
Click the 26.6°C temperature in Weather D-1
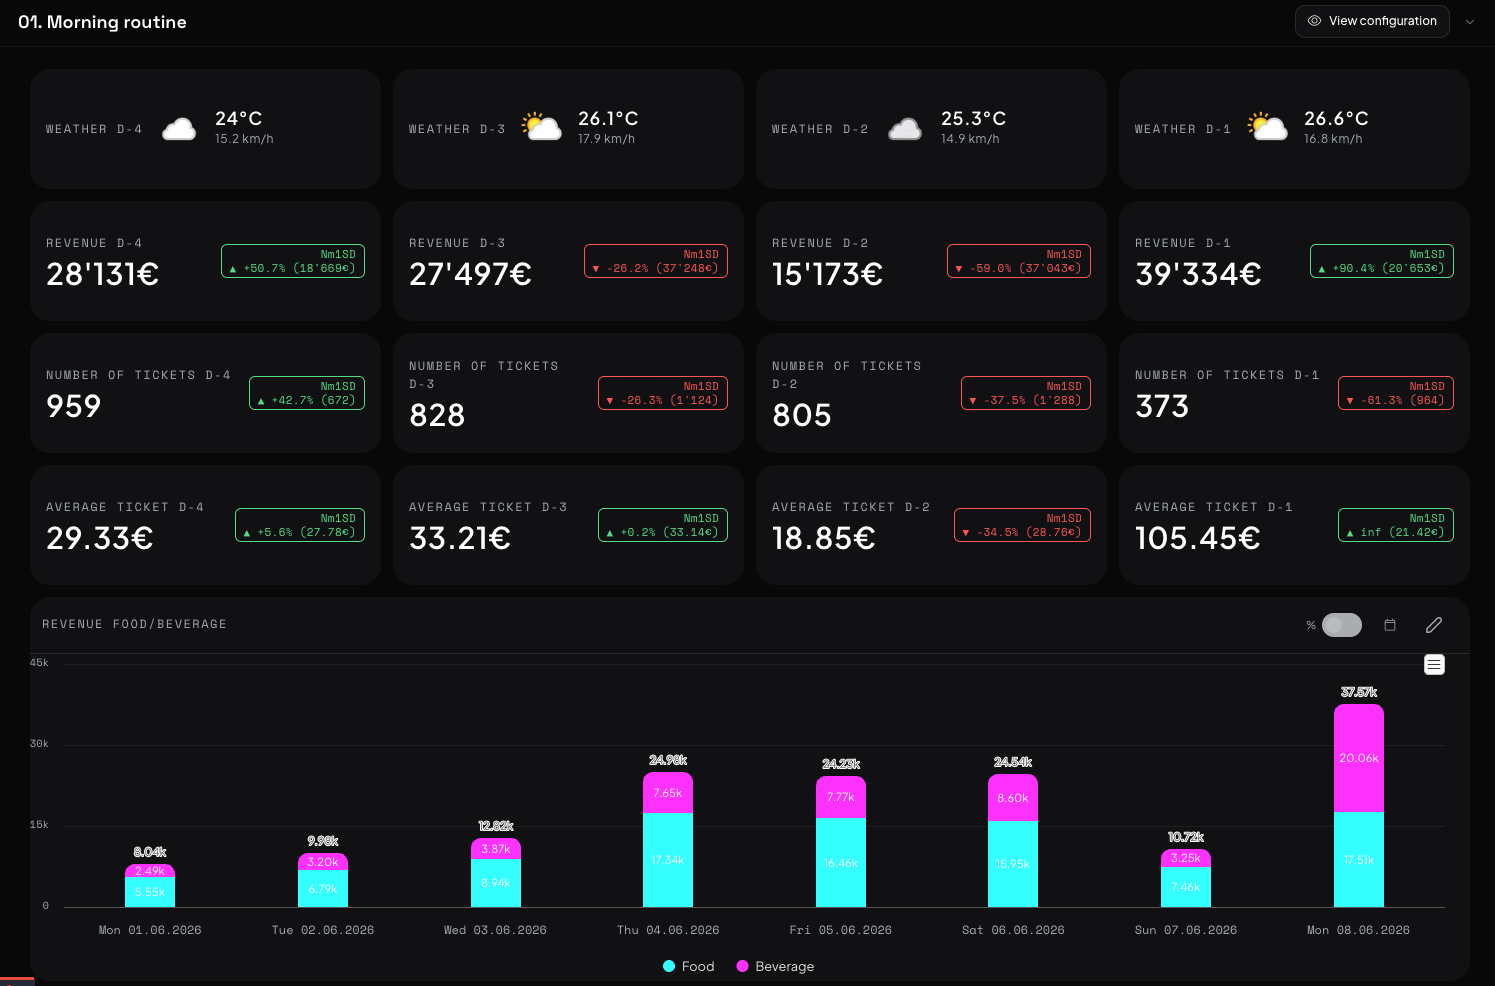coord(1336,118)
